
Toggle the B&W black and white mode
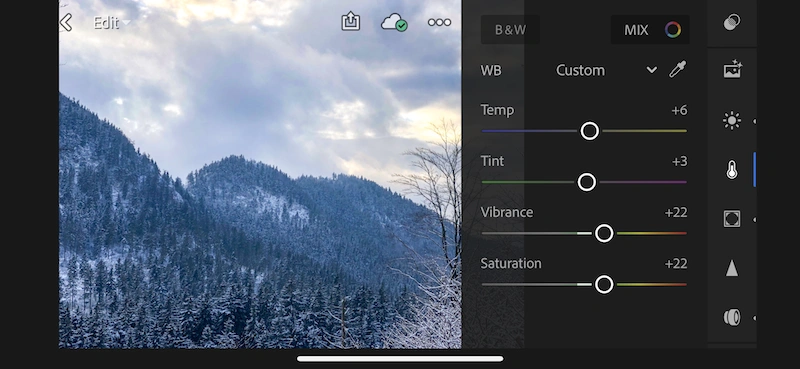510,30
